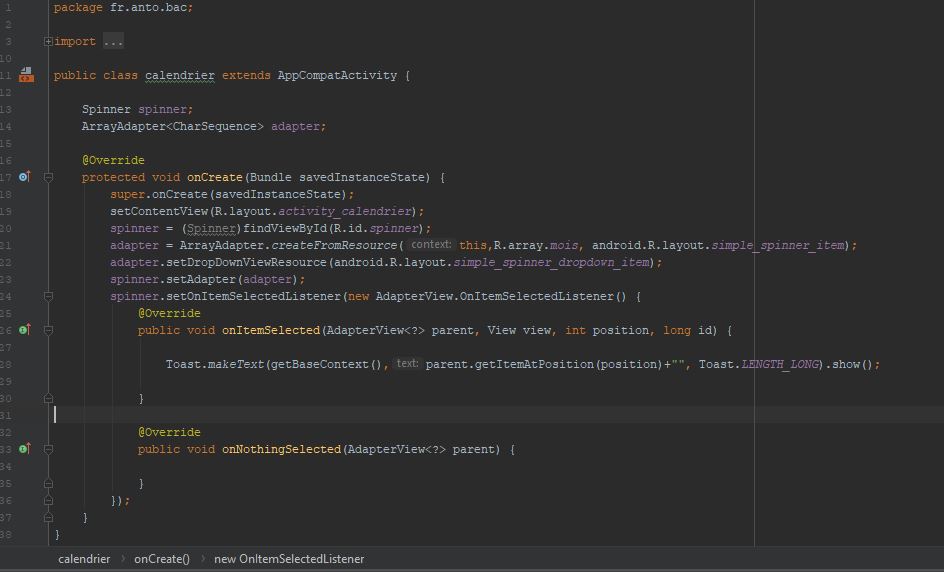Click createFromResource method call

[334, 245]
